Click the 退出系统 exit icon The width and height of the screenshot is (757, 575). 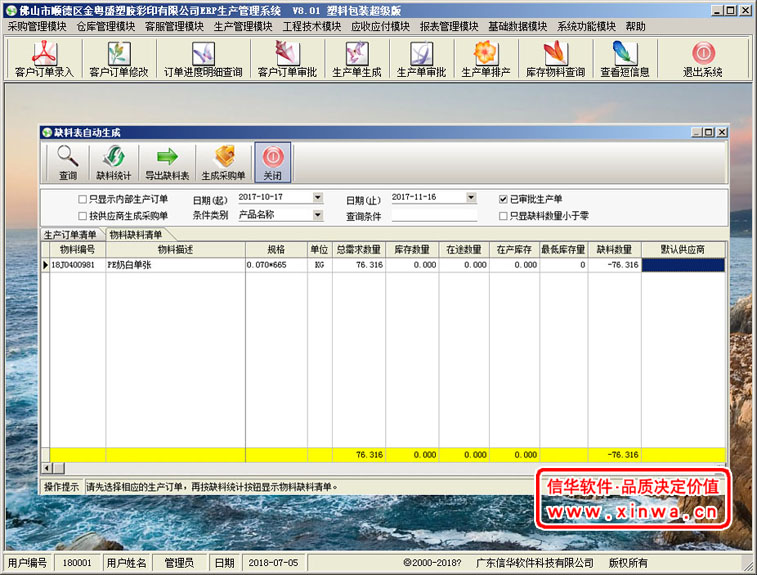pyautogui.click(x=703, y=59)
